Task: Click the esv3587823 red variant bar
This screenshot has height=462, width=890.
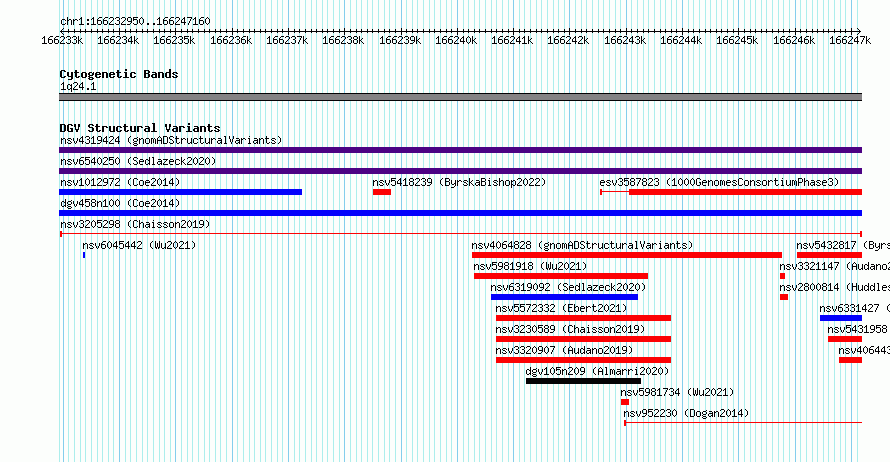Action: coord(745,192)
